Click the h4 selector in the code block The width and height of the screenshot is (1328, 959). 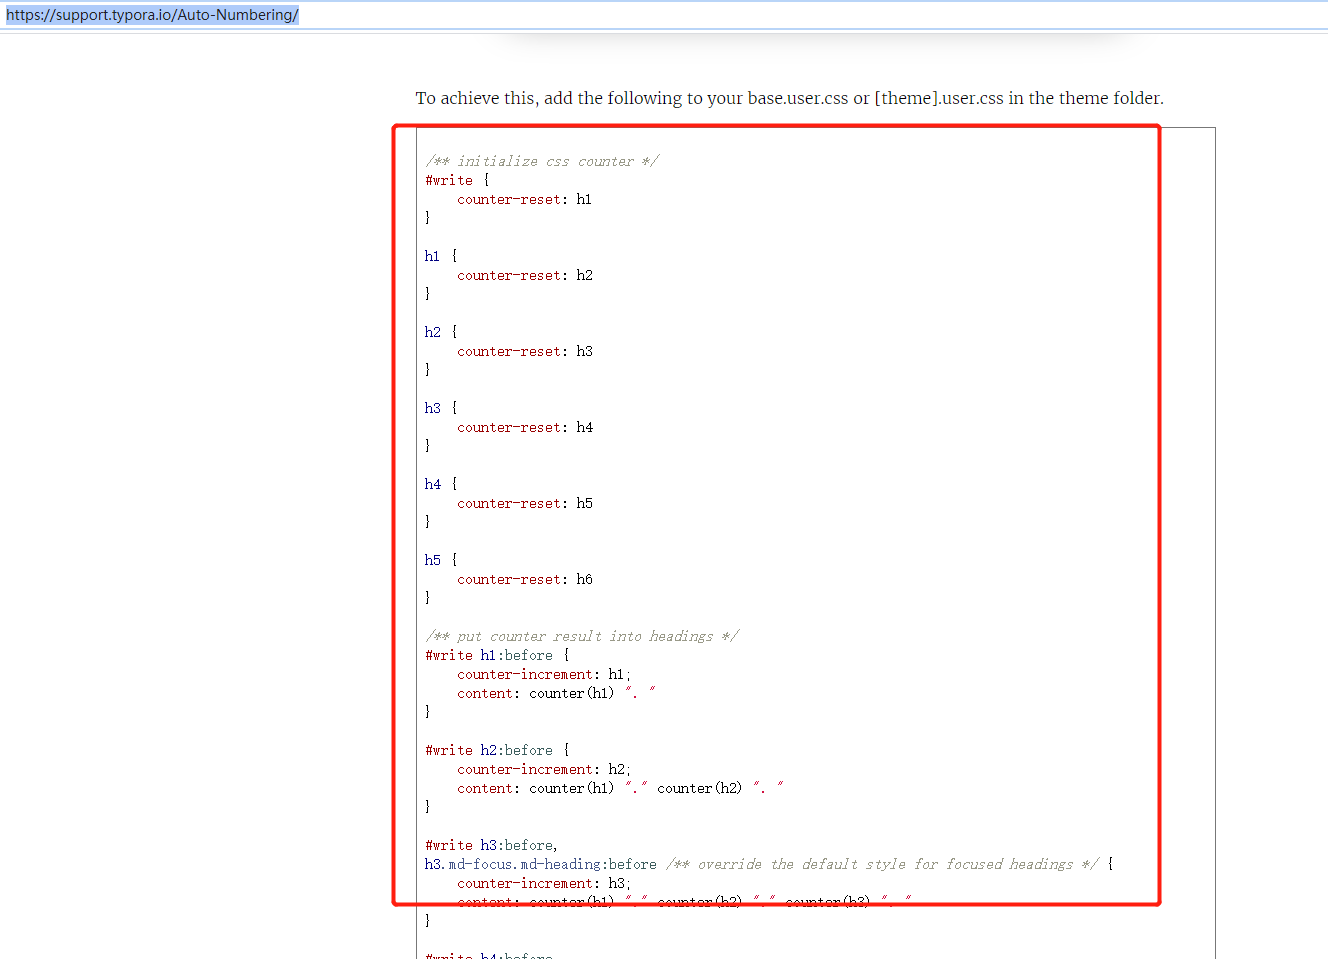(x=431, y=483)
